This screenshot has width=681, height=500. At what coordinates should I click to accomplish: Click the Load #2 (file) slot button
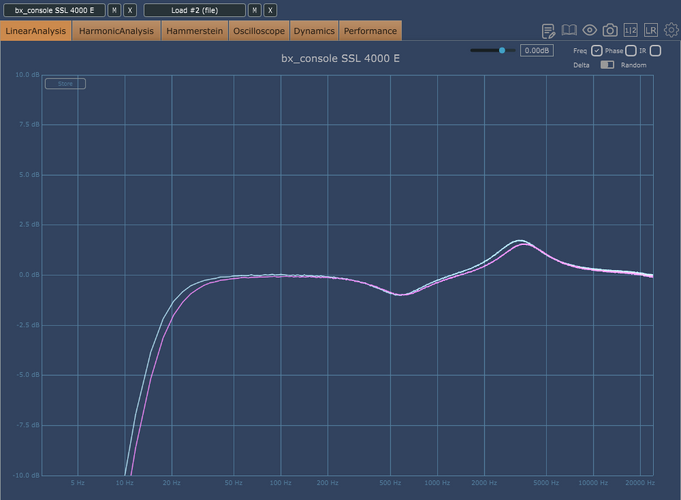click(195, 10)
